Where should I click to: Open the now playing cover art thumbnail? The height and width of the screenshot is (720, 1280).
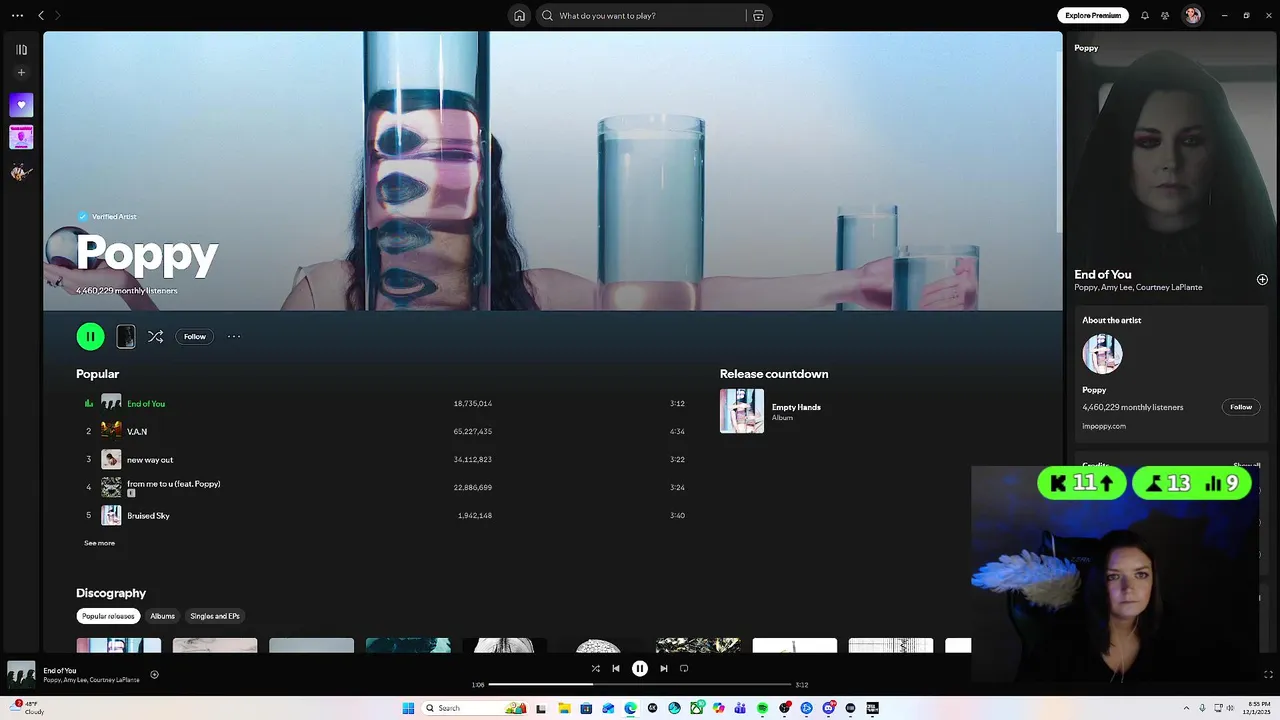[21, 675]
